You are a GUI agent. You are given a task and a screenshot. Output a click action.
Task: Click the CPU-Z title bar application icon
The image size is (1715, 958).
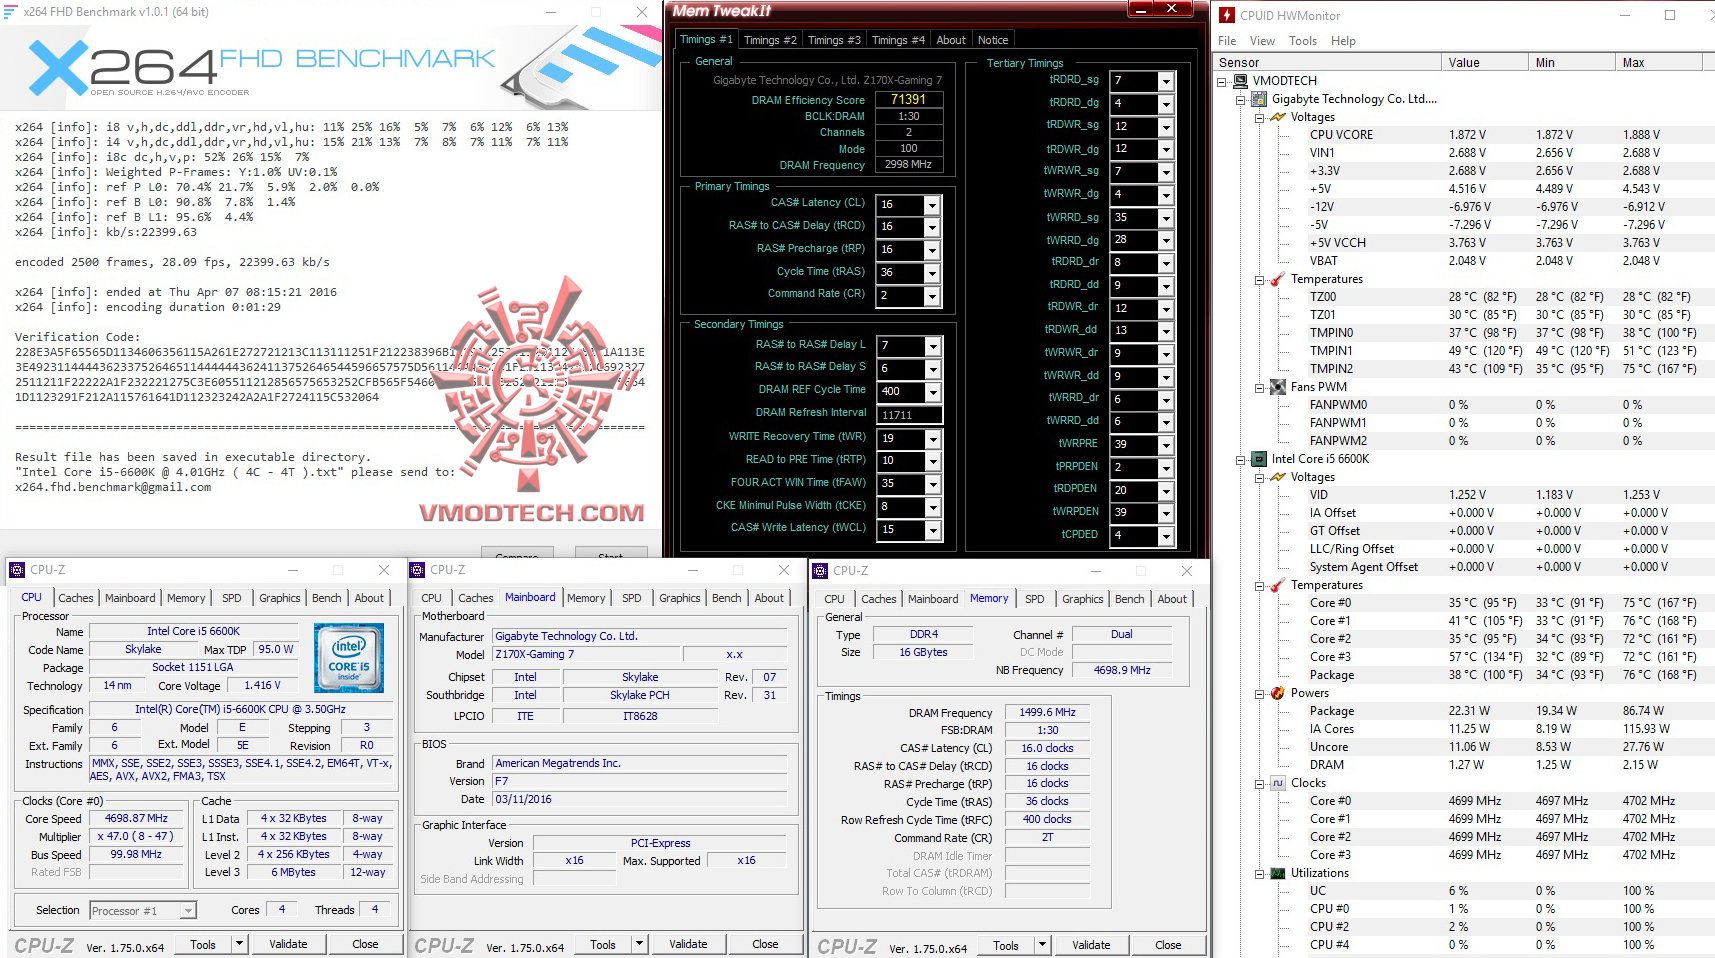pyautogui.click(x=16, y=570)
